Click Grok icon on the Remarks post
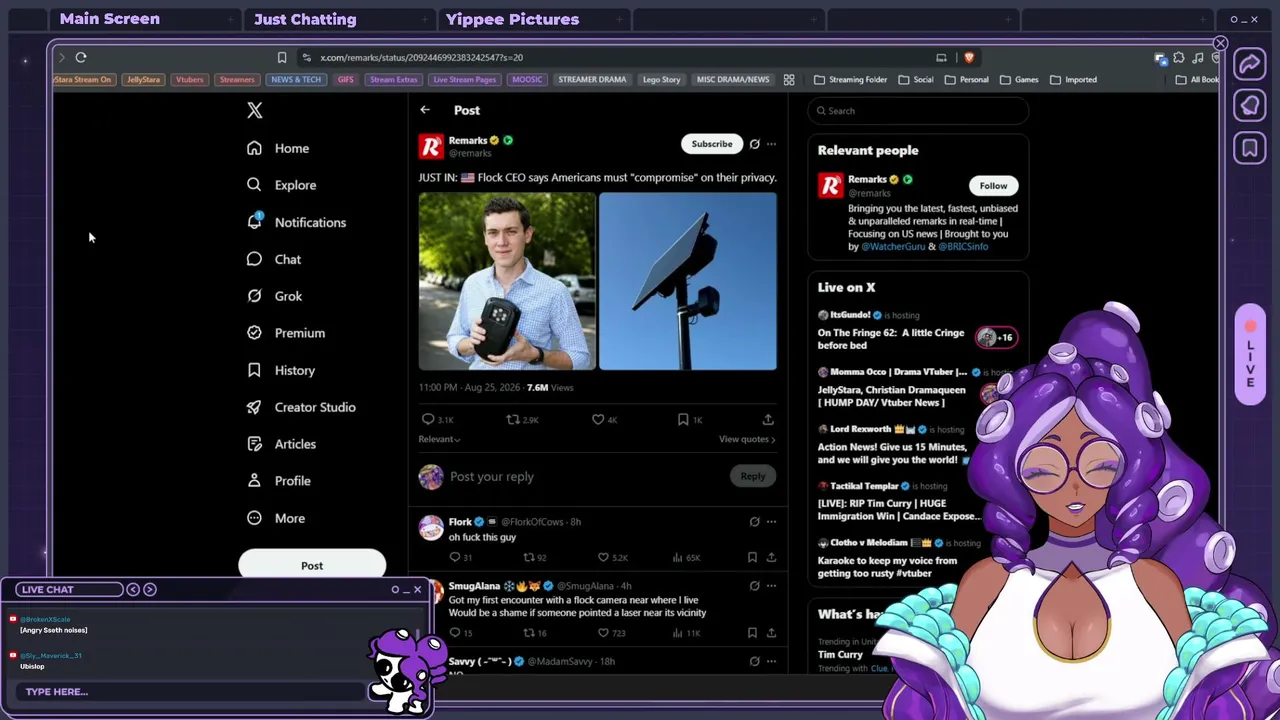This screenshot has width=1280, height=720. [x=755, y=144]
